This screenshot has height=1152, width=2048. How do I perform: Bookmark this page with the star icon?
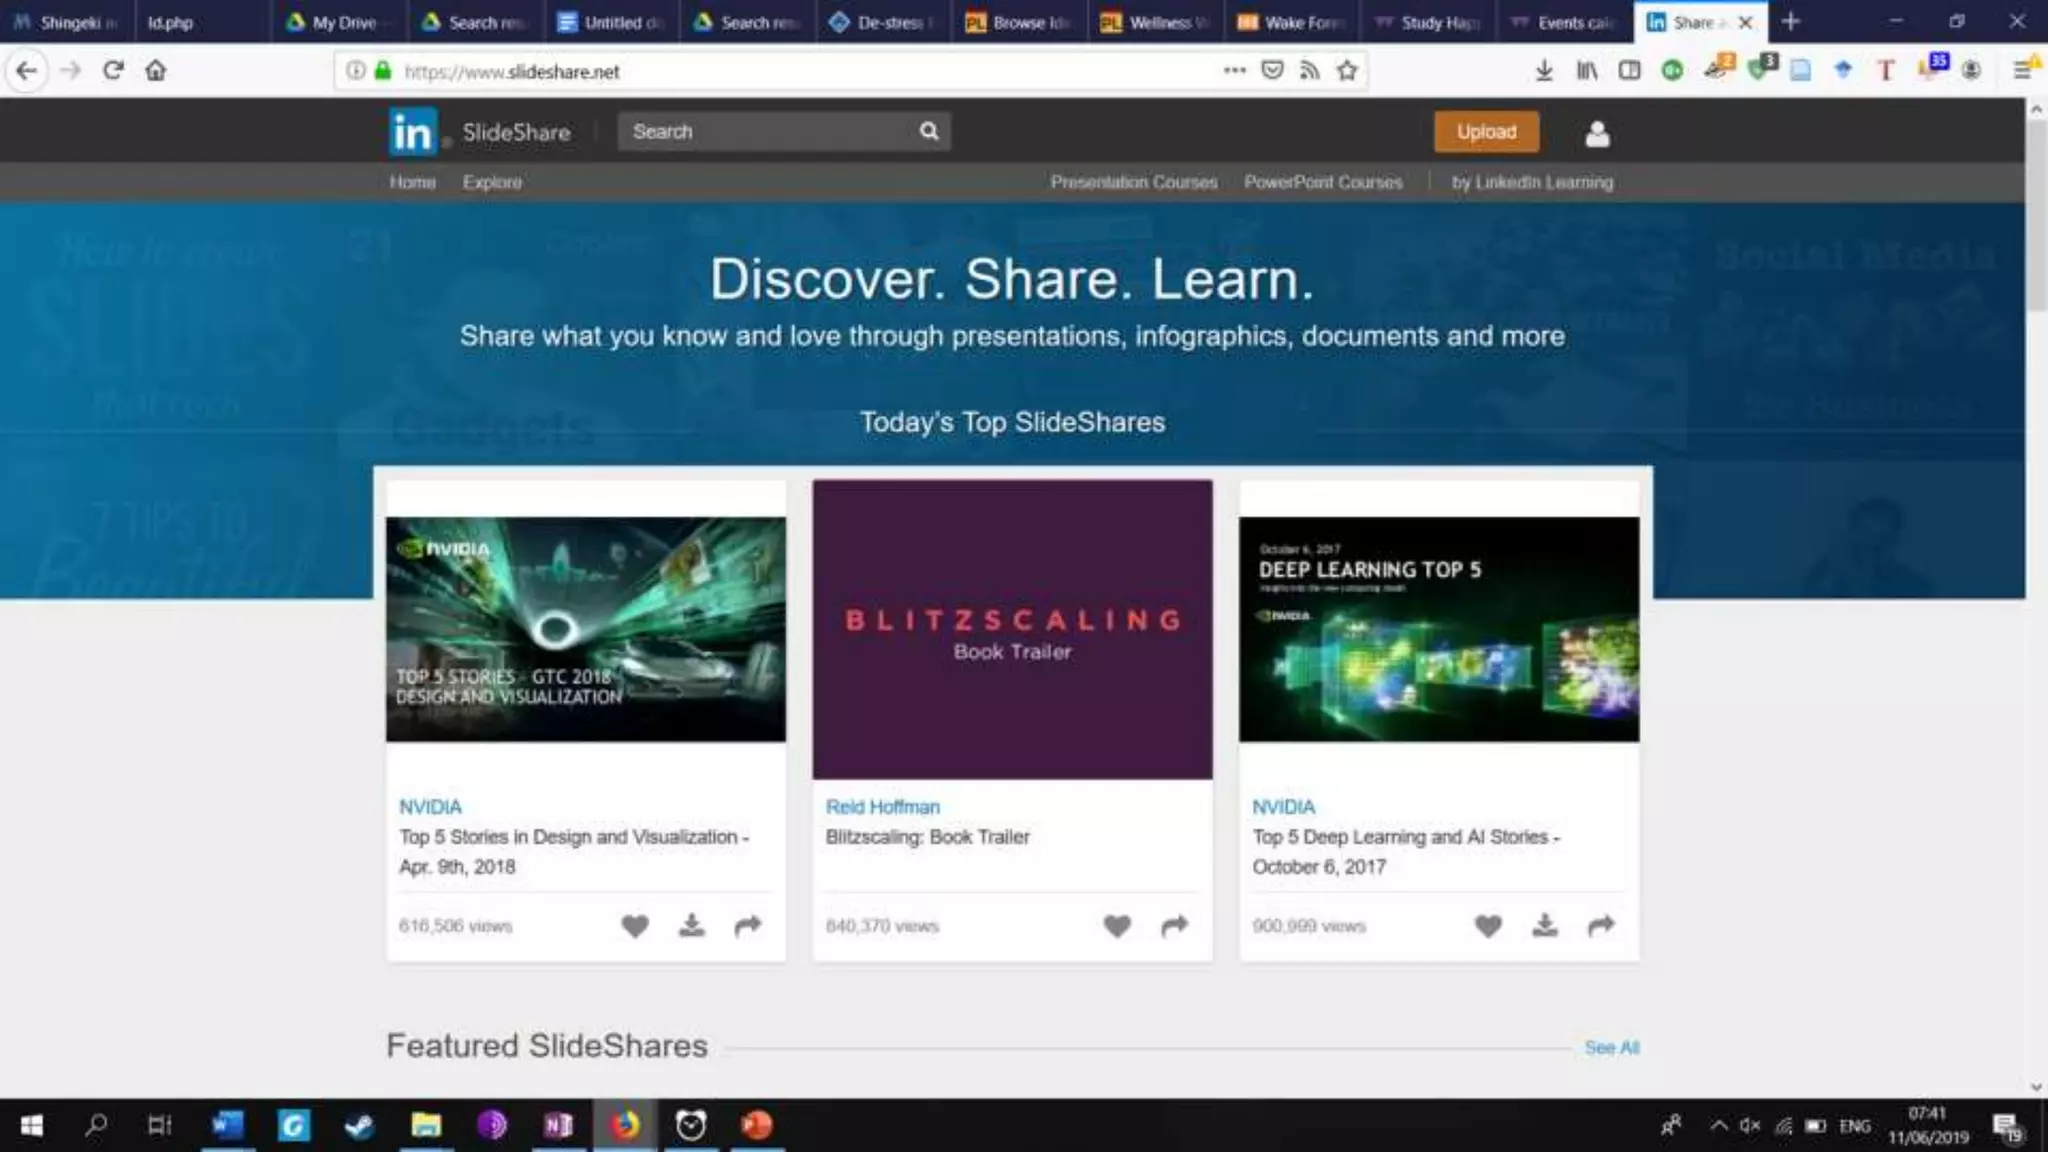[x=1347, y=71]
